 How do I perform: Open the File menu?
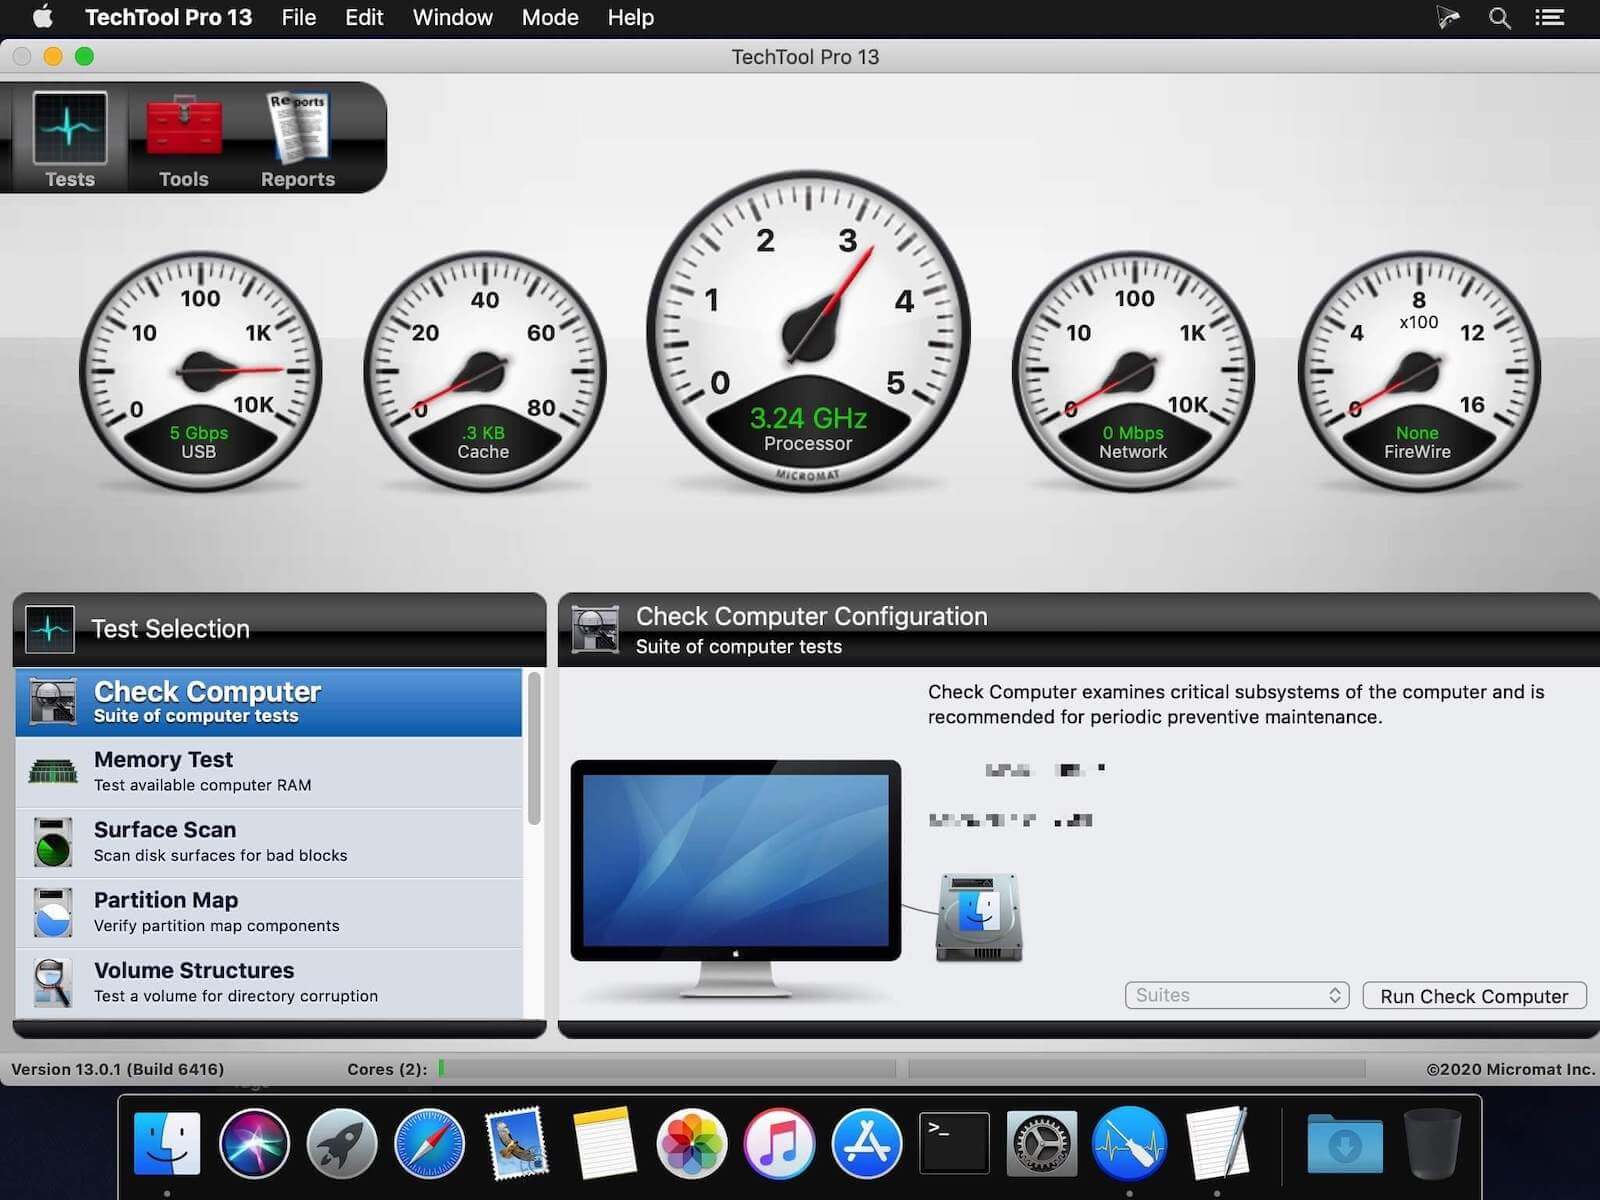(x=298, y=17)
